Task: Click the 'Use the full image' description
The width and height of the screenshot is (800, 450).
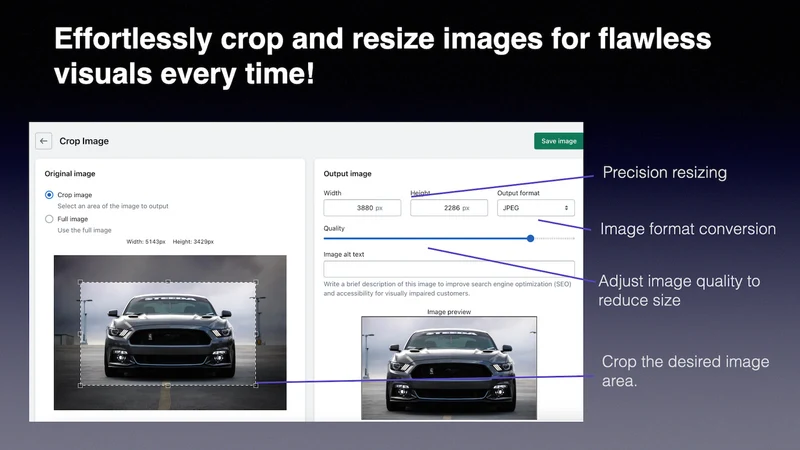Action: [x=84, y=230]
